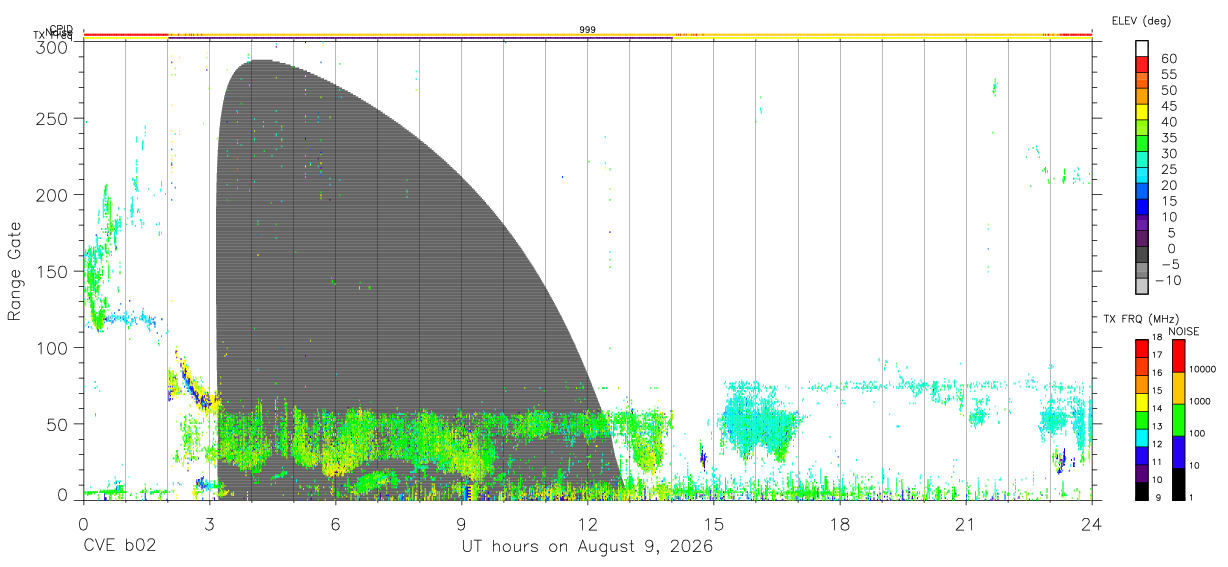The width and height of the screenshot is (1228, 567).
Task: Pick red NOISE segment above 10000
Action: point(1178,356)
